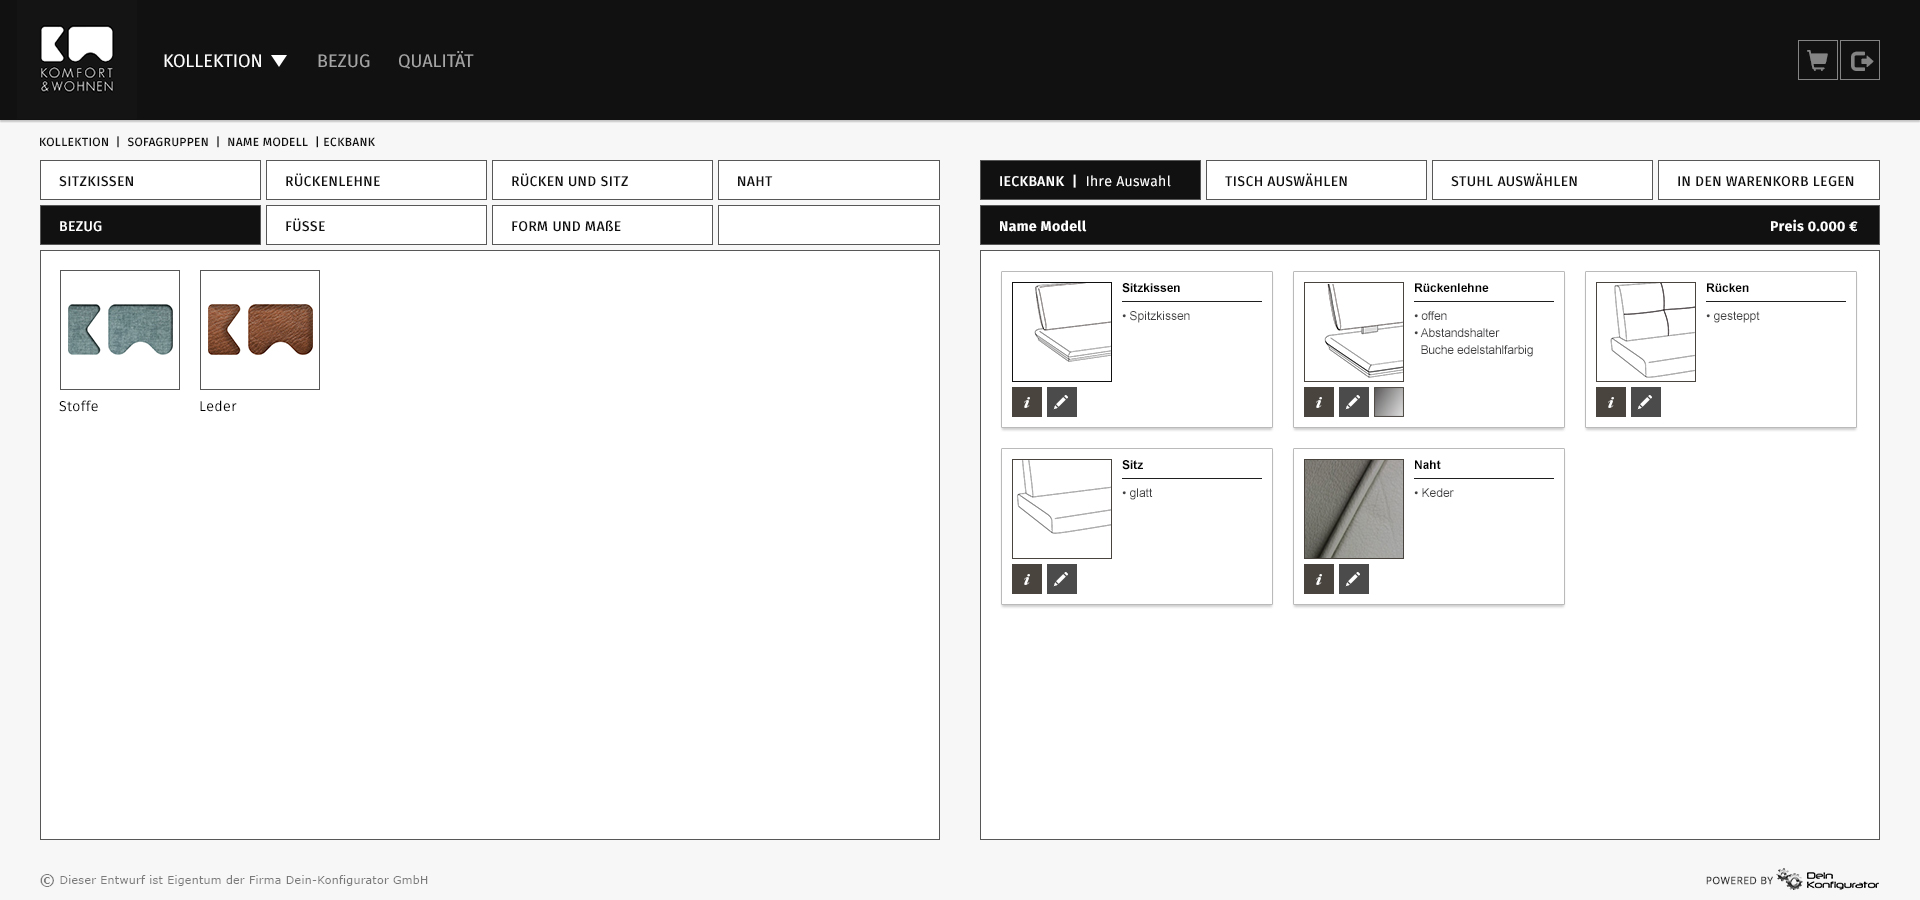Viewport: 1920px width, 900px height.
Task: Click the gray gradient swatch under Rückenlehne
Action: click(1389, 402)
